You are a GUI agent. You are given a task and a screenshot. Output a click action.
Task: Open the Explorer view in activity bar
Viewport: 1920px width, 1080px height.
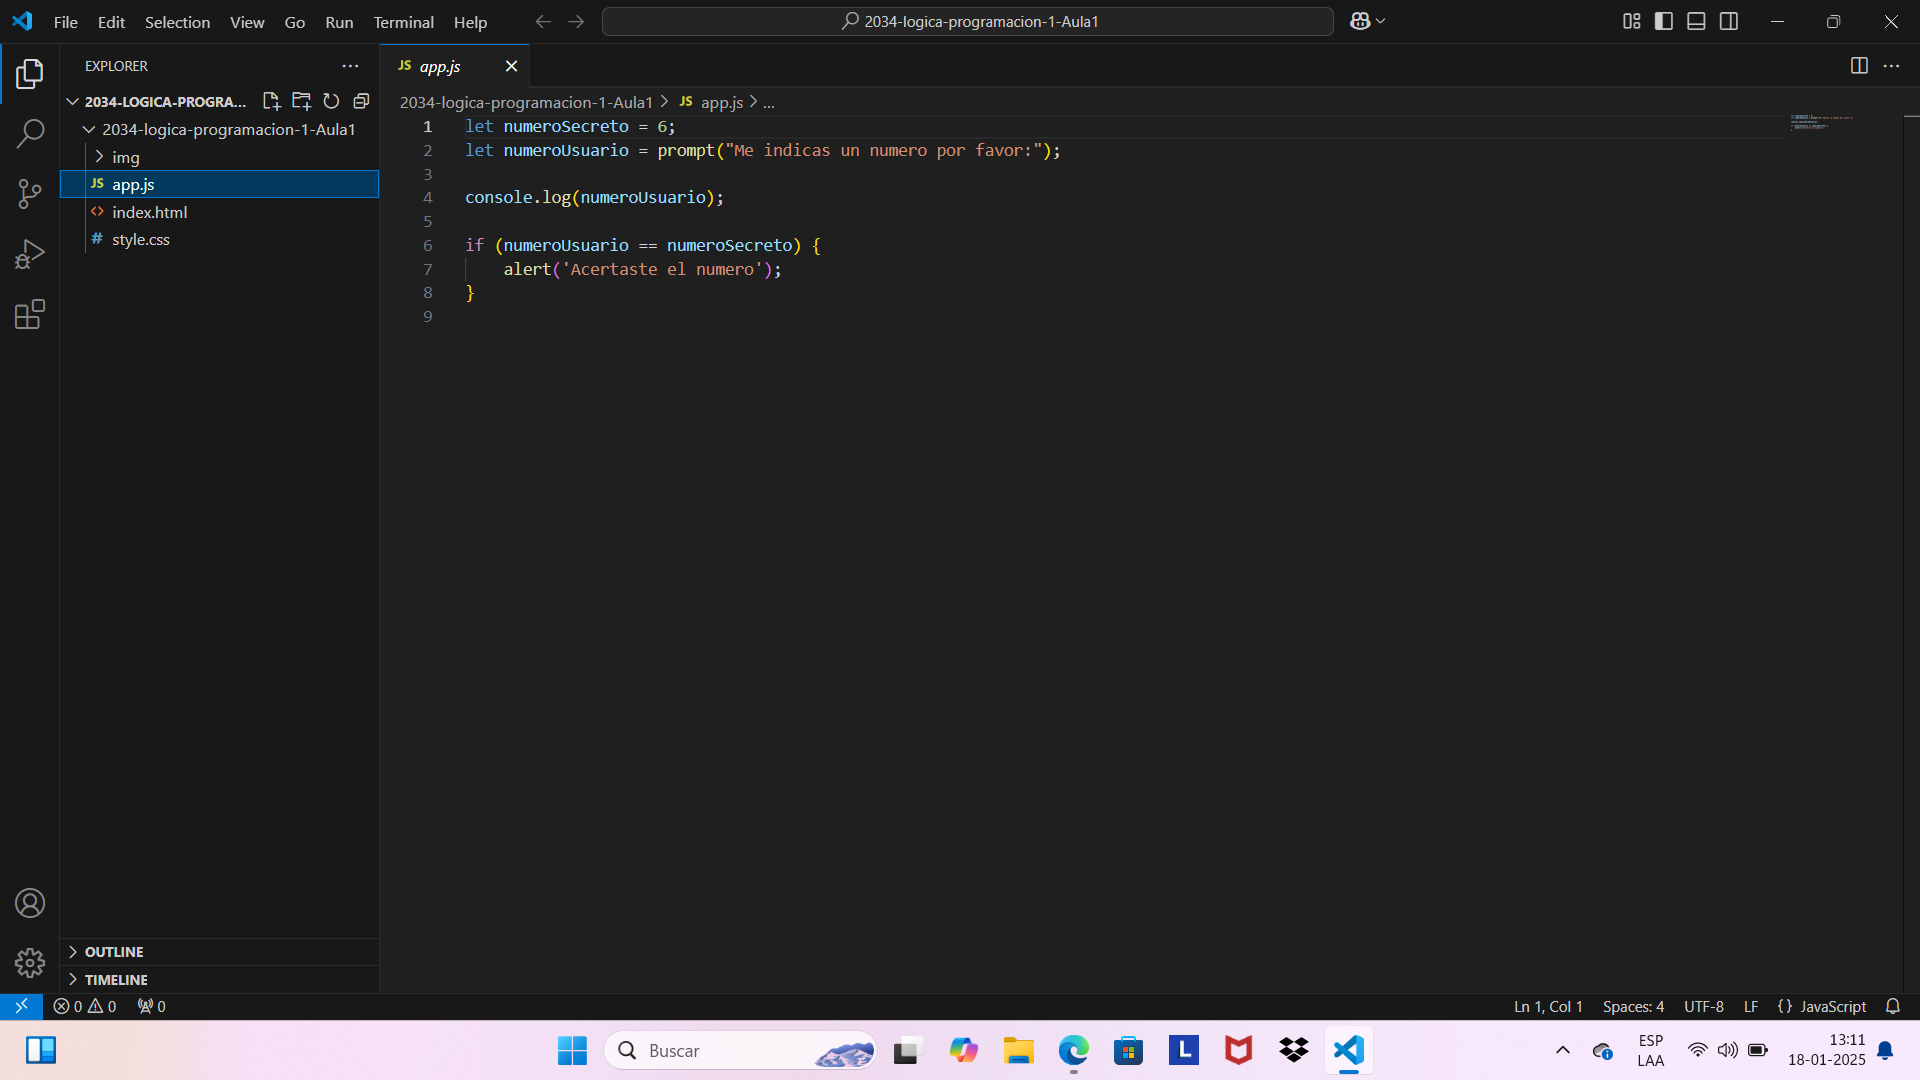(x=30, y=73)
